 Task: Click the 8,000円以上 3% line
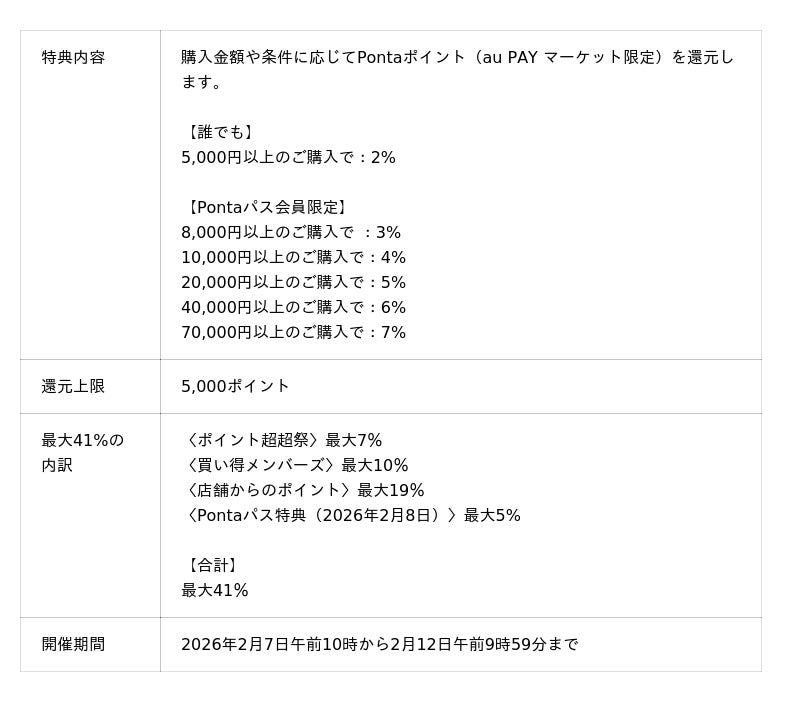[x=290, y=232]
